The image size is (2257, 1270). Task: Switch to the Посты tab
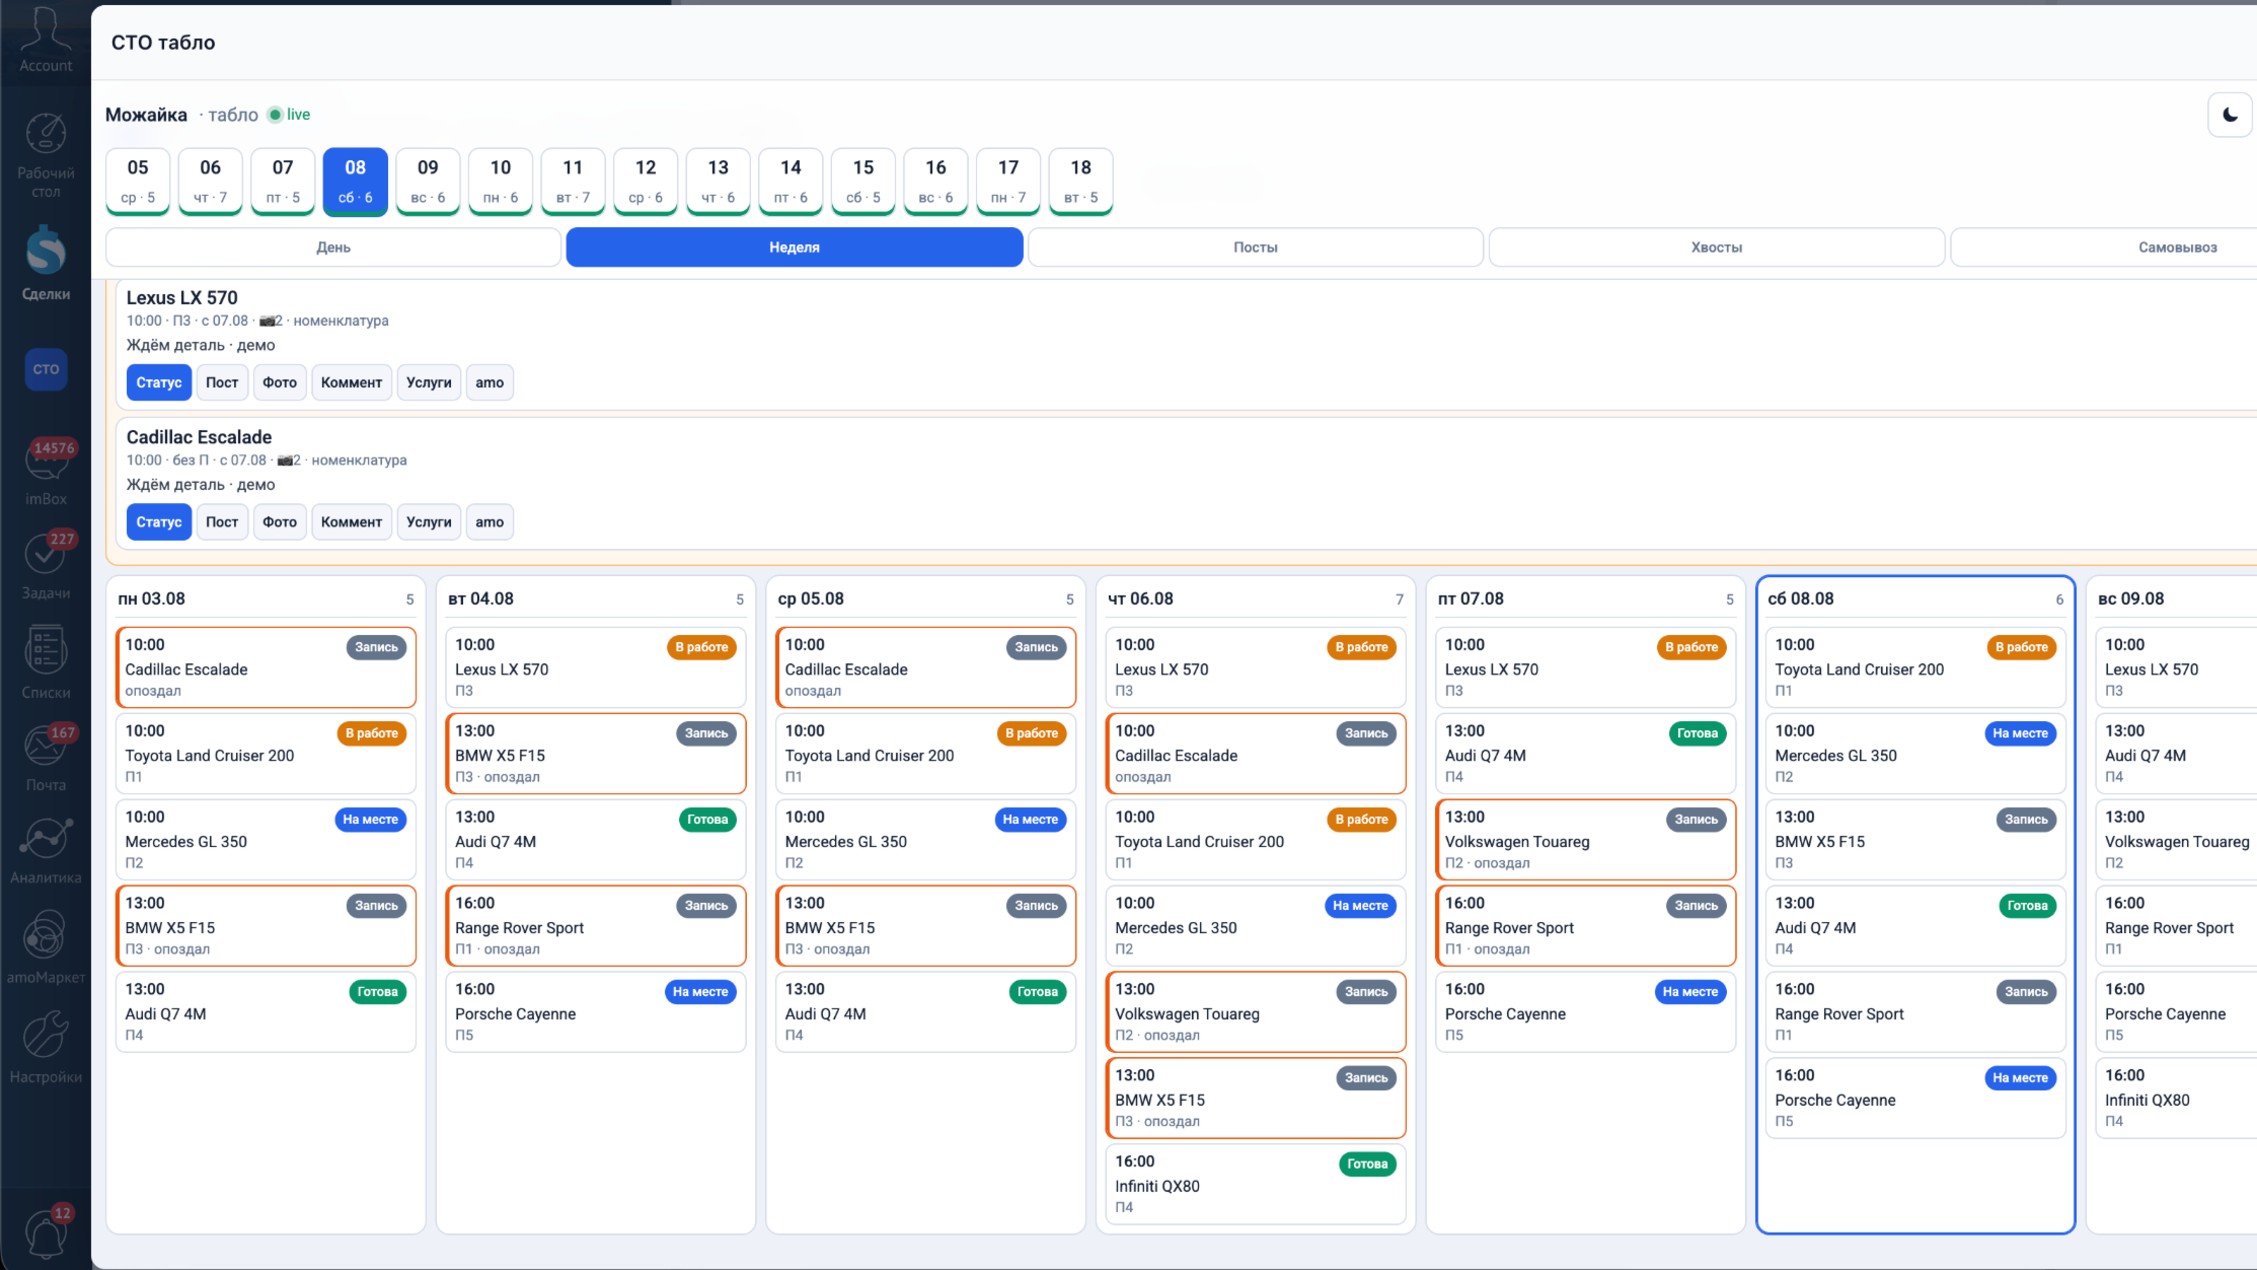coord(1255,247)
